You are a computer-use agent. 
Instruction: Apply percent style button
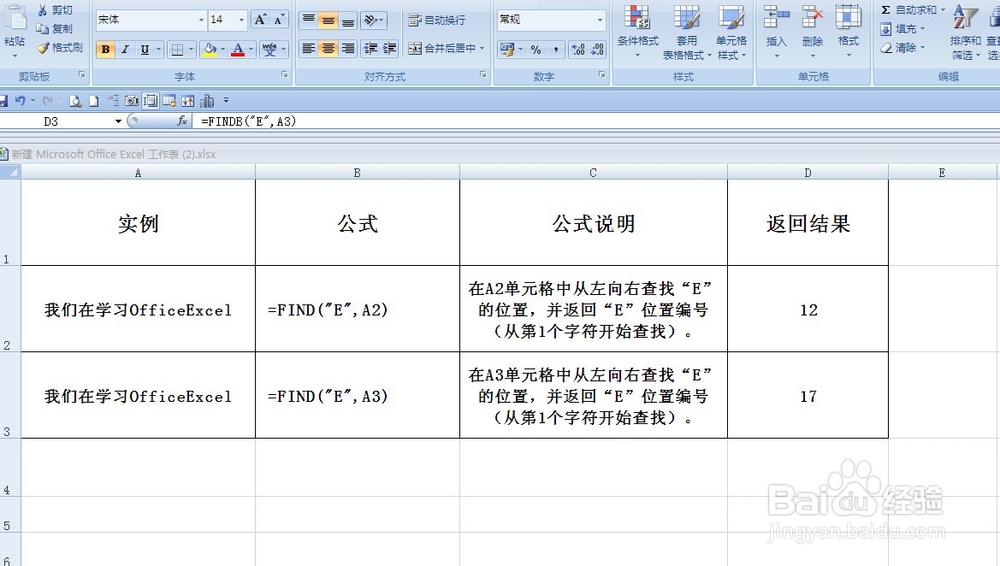click(536, 49)
